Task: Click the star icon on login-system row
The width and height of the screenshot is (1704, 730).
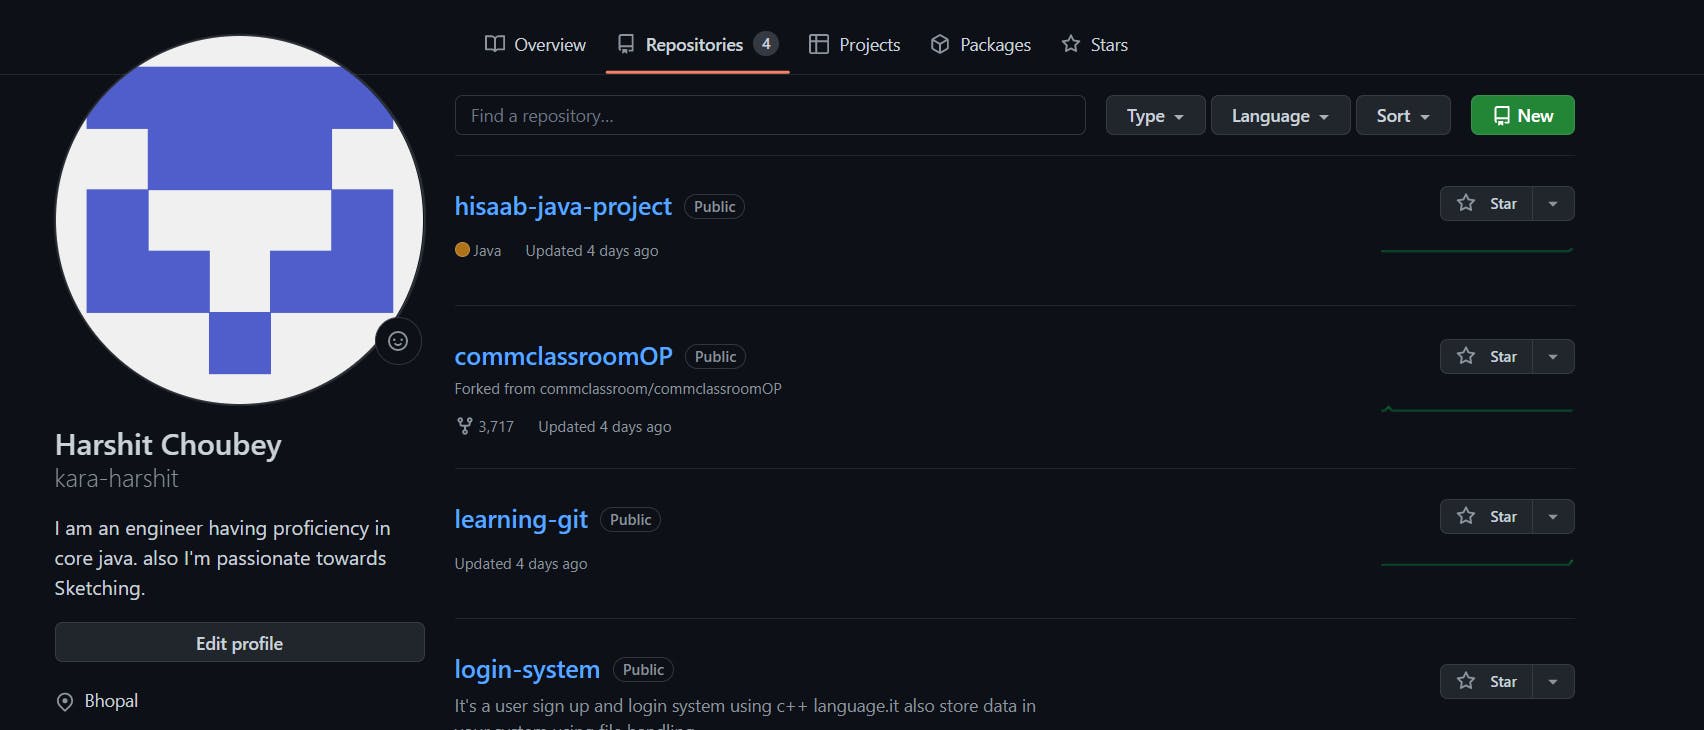Action: (x=1466, y=681)
